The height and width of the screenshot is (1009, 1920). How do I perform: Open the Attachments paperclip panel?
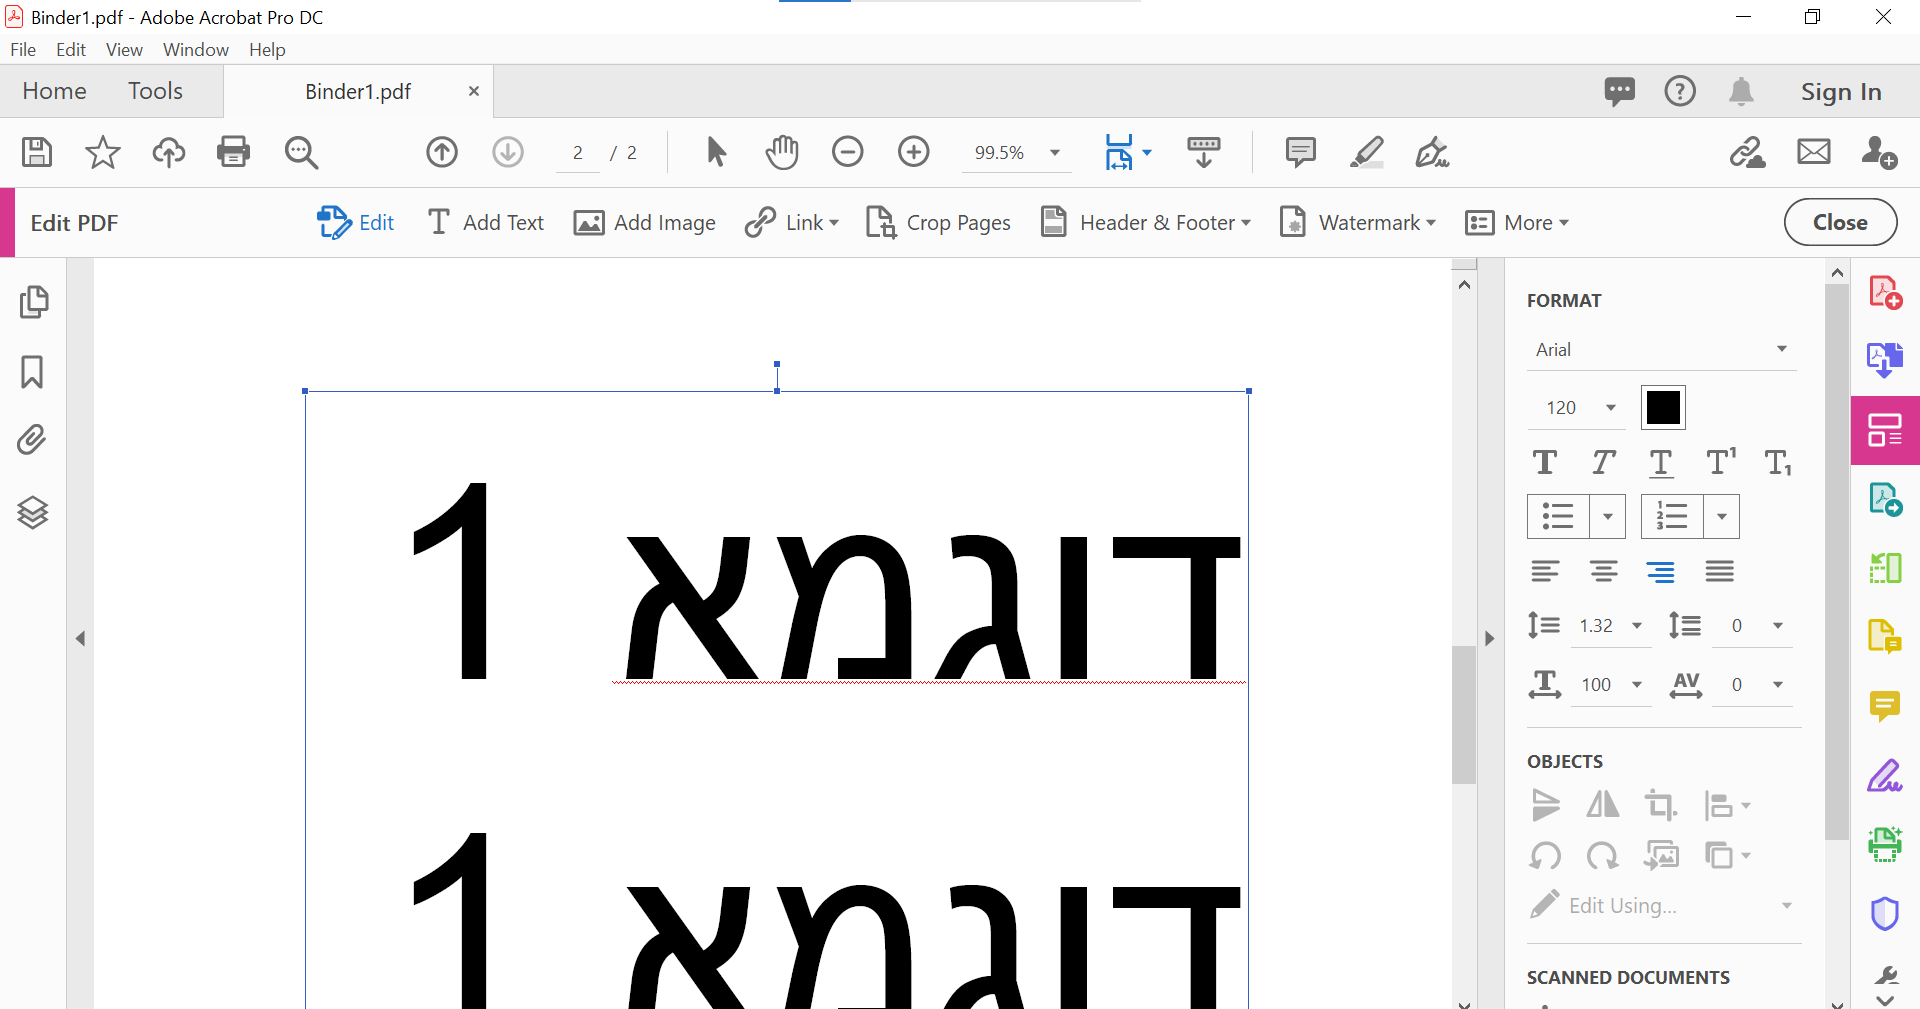click(x=32, y=440)
